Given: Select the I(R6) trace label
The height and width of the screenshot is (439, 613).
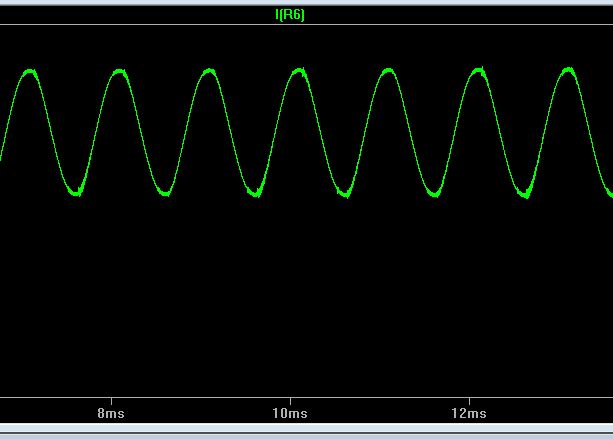Looking at the screenshot, I should pyautogui.click(x=290, y=15).
